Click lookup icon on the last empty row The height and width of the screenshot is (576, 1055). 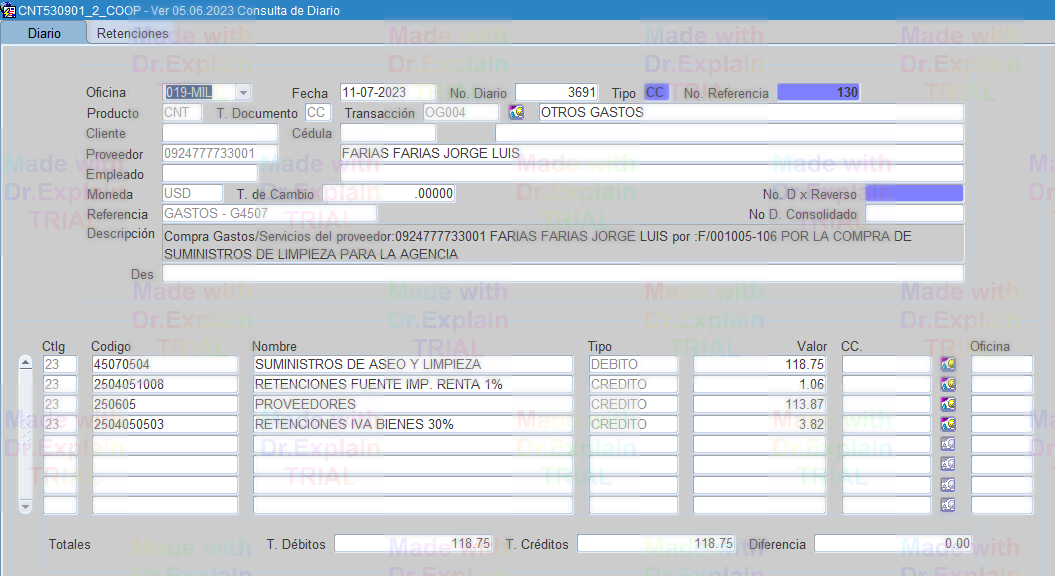948,505
